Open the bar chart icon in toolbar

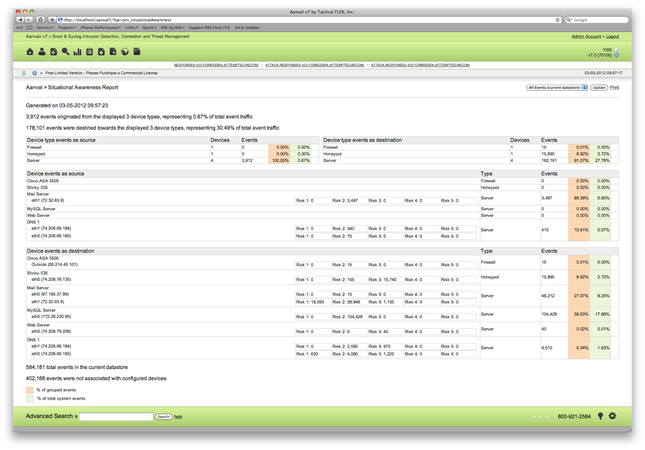point(78,52)
